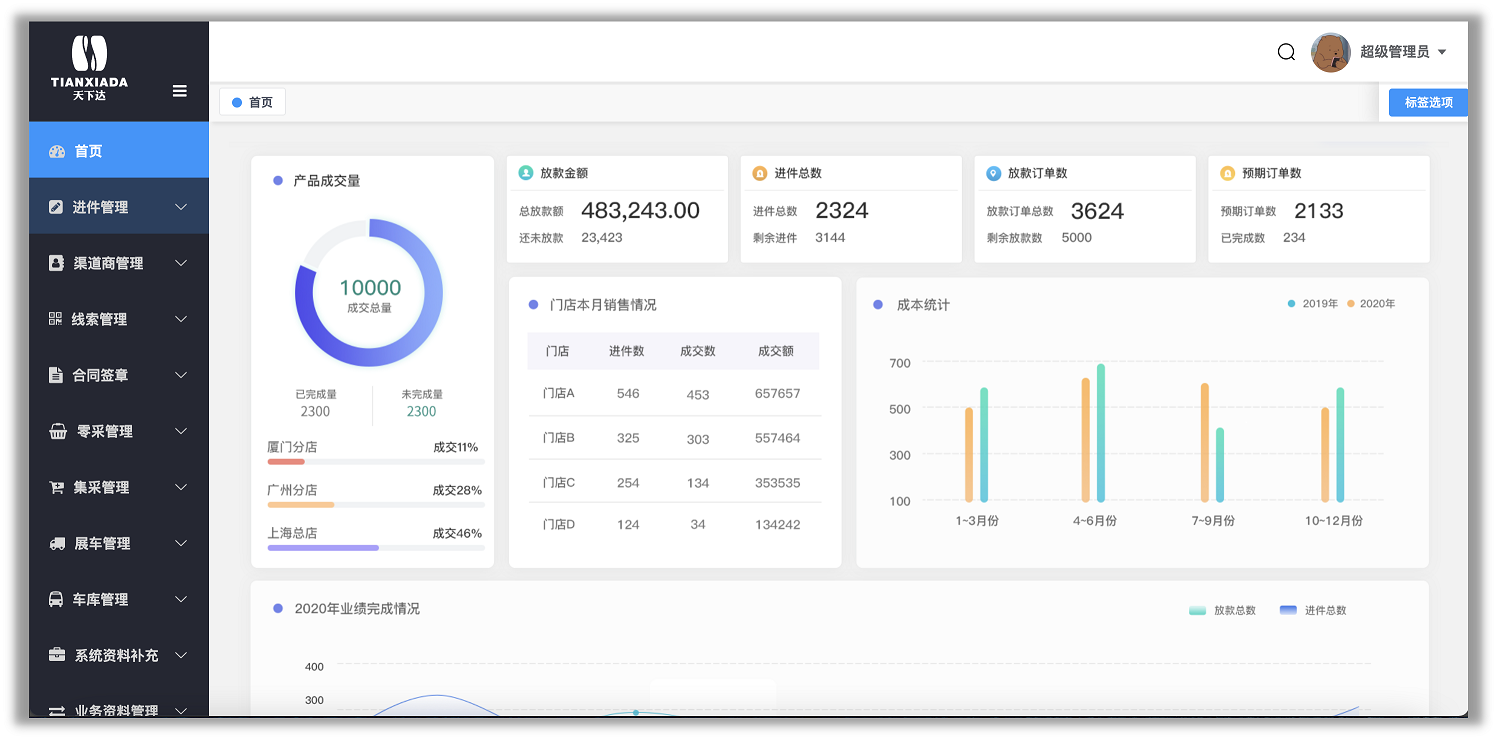
Task: Click the 2020年业绩完成情况 title
Action: [357, 608]
